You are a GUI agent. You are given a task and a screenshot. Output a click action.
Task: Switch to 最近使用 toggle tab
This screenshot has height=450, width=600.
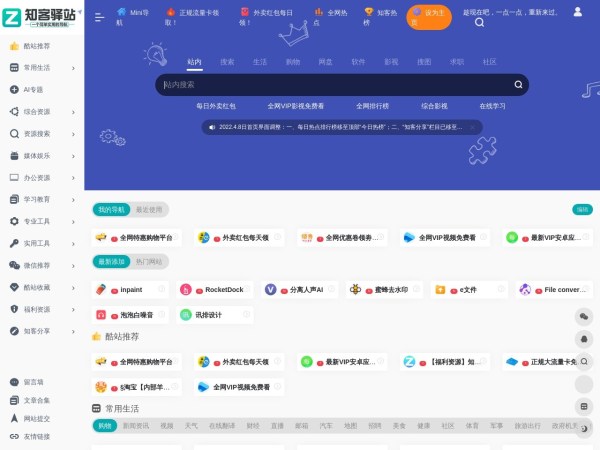coord(148,210)
